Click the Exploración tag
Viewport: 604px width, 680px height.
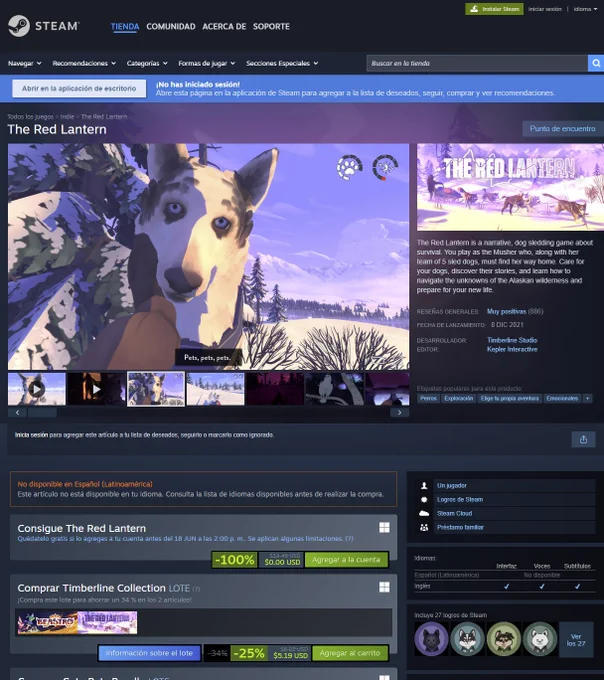click(458, 398)
